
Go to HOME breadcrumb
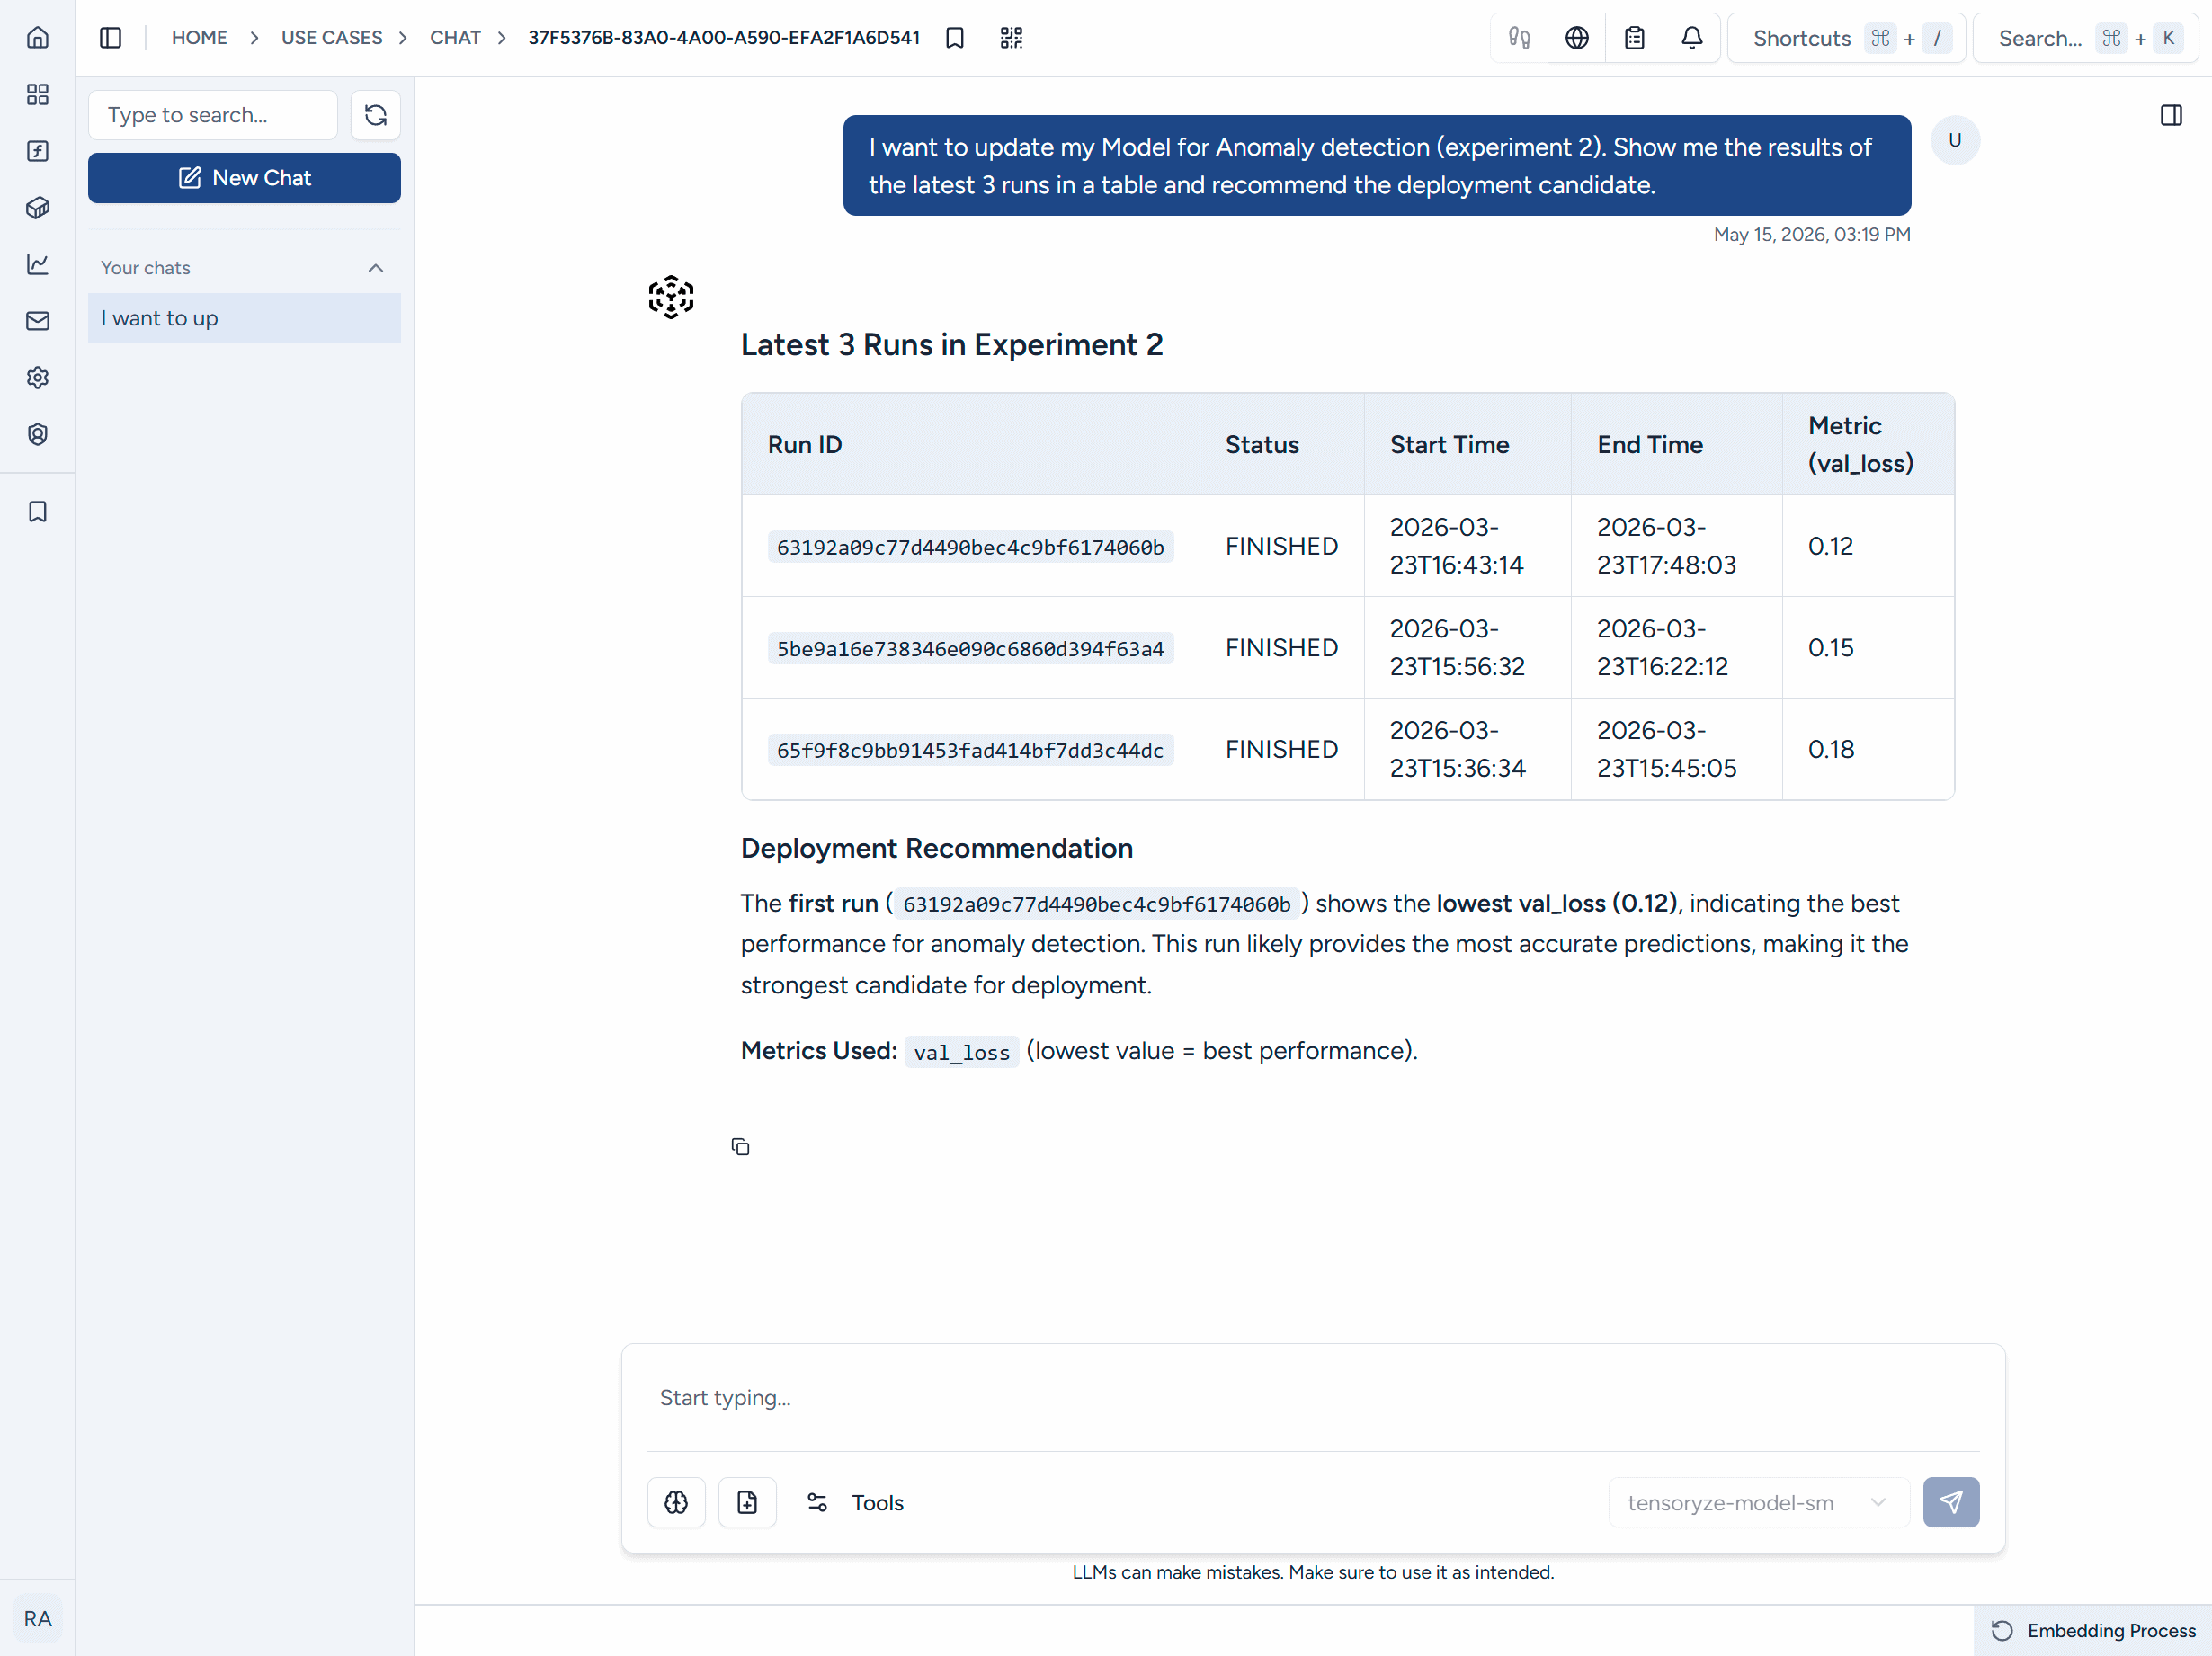coord(199,38)
